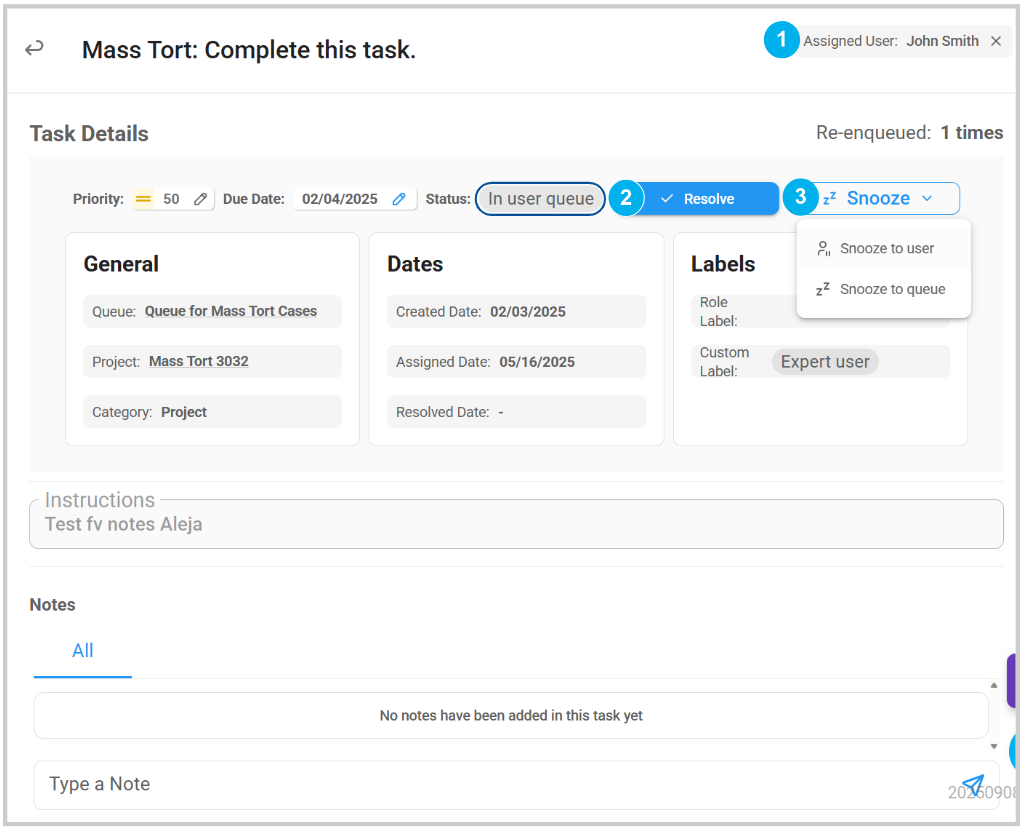1030x831 pixels.
Task: Click the pencil icon beside the due date
Action: (x=399, y=199)
